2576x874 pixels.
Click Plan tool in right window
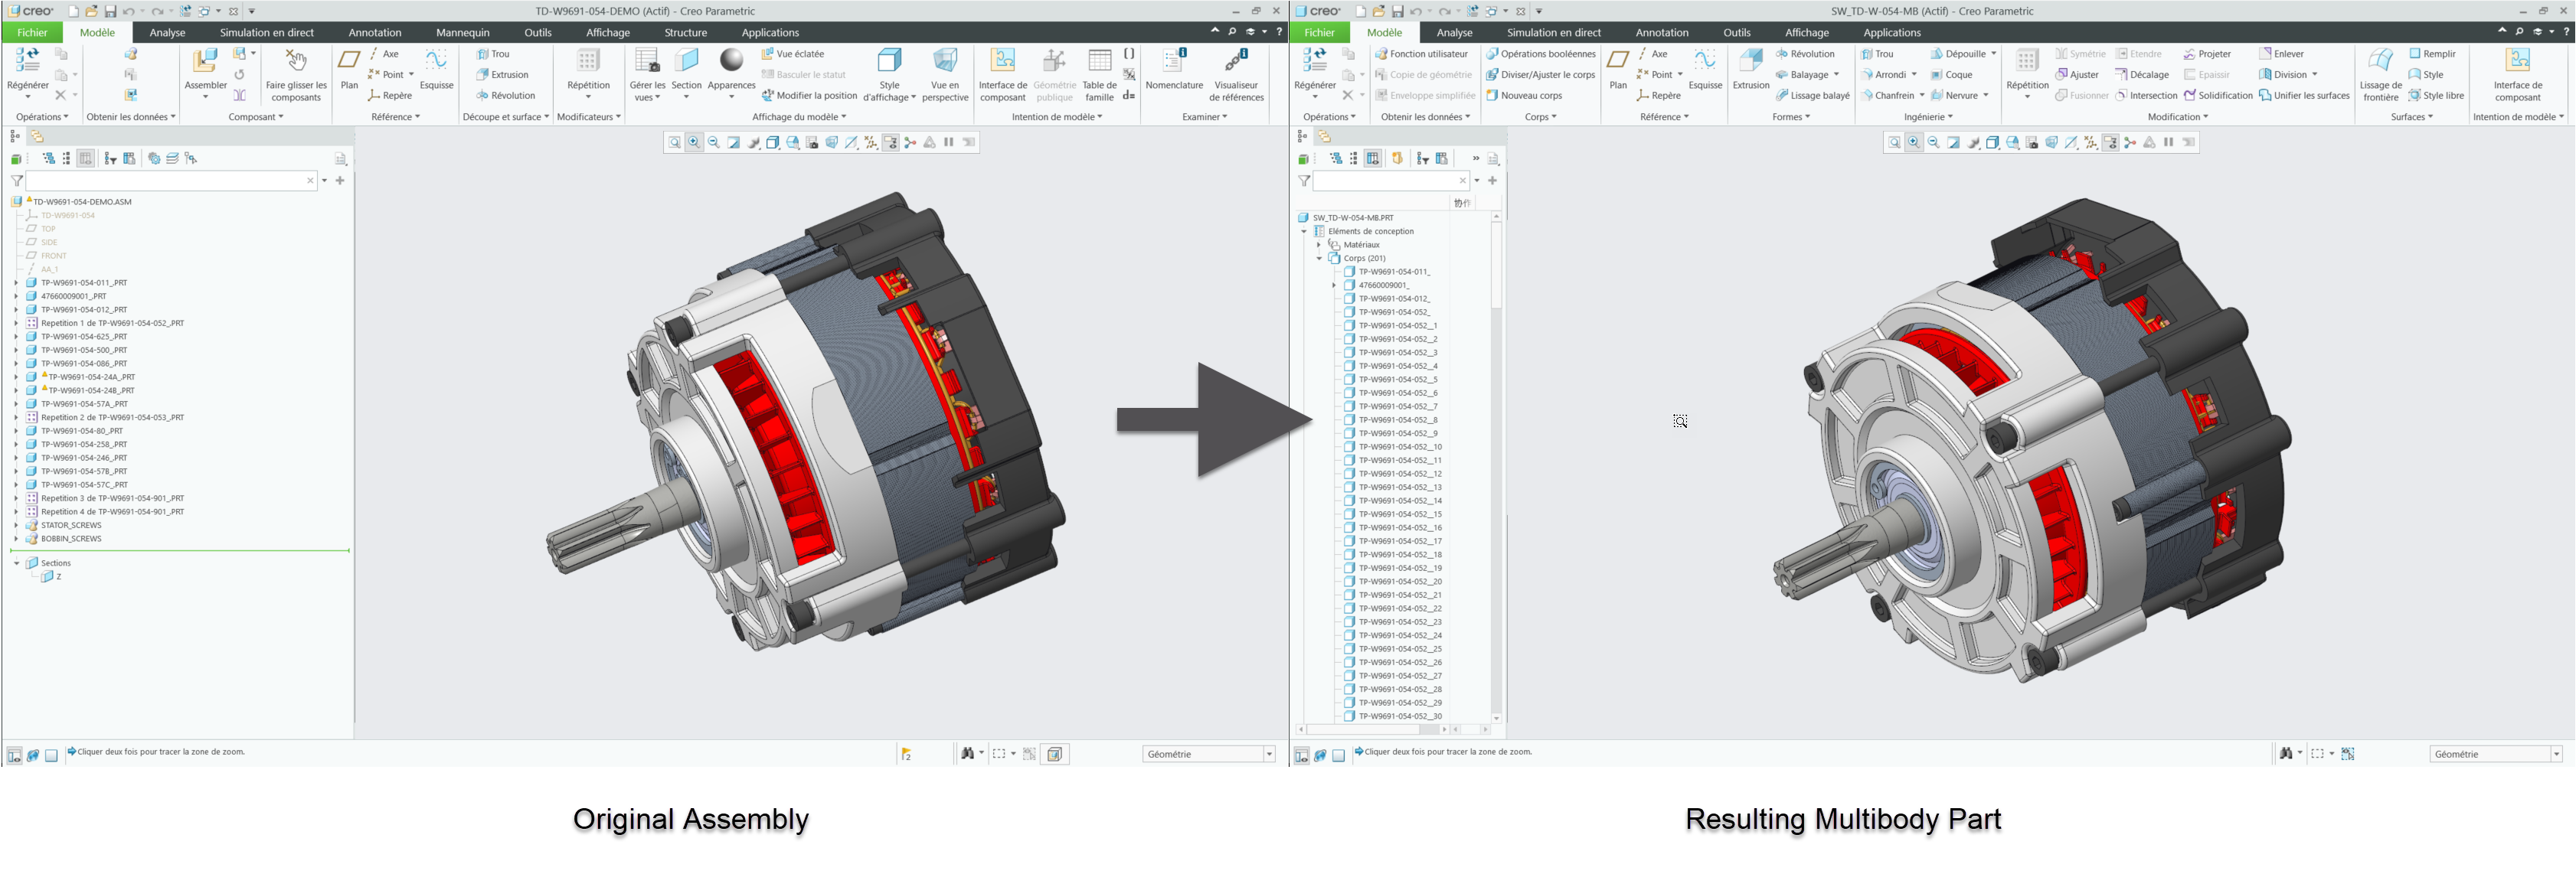pos(1617,68)
